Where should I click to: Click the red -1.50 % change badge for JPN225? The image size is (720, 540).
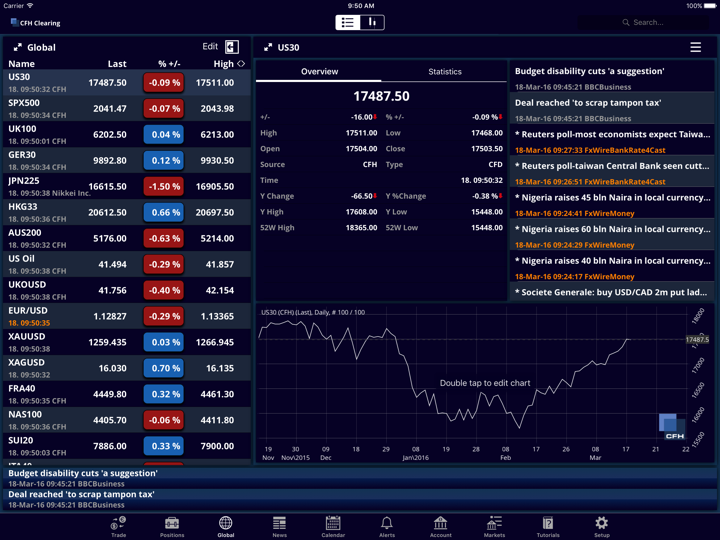[163, 187]
